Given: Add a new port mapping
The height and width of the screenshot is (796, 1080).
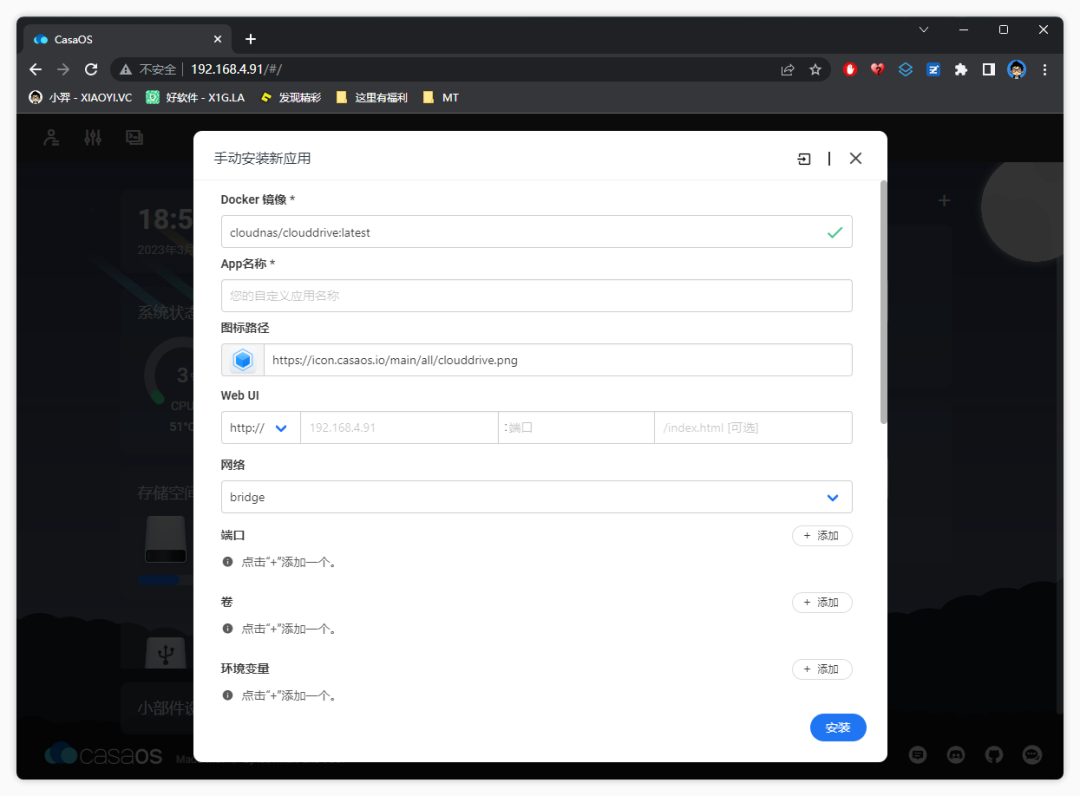Looking at the screenshot, I should (x=821, y=536).
